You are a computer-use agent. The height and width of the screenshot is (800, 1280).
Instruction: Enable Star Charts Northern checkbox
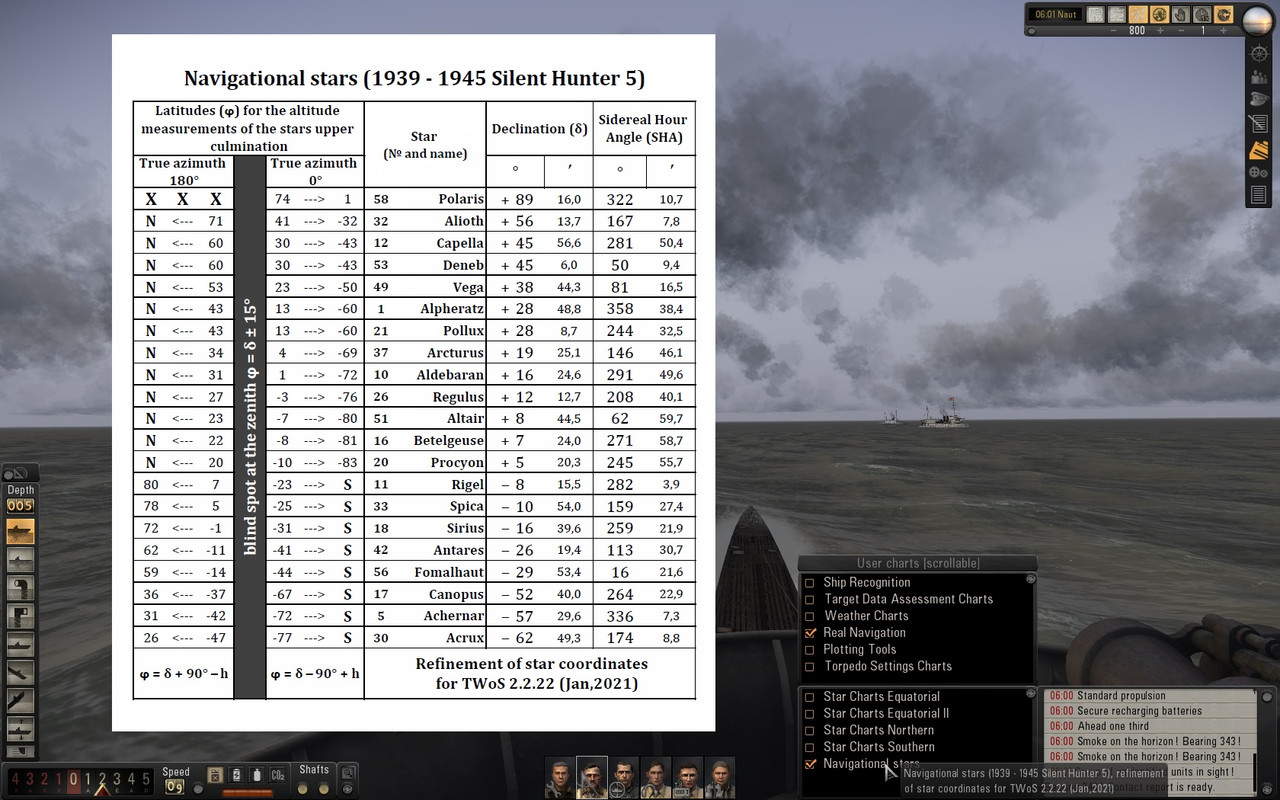[810, 730]
